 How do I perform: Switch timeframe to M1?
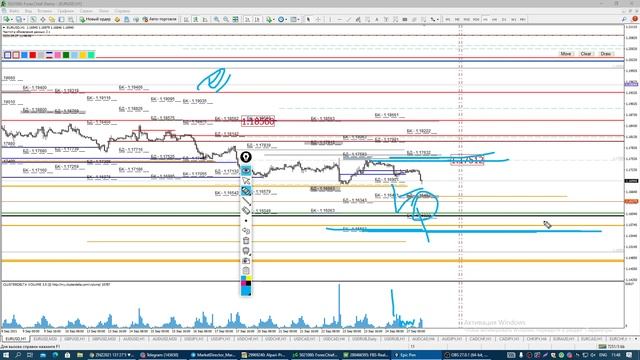pos(448,19)
